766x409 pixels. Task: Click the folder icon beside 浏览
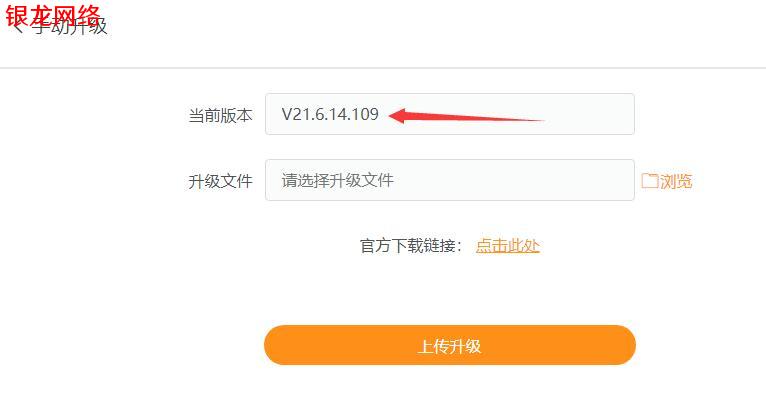650,181
